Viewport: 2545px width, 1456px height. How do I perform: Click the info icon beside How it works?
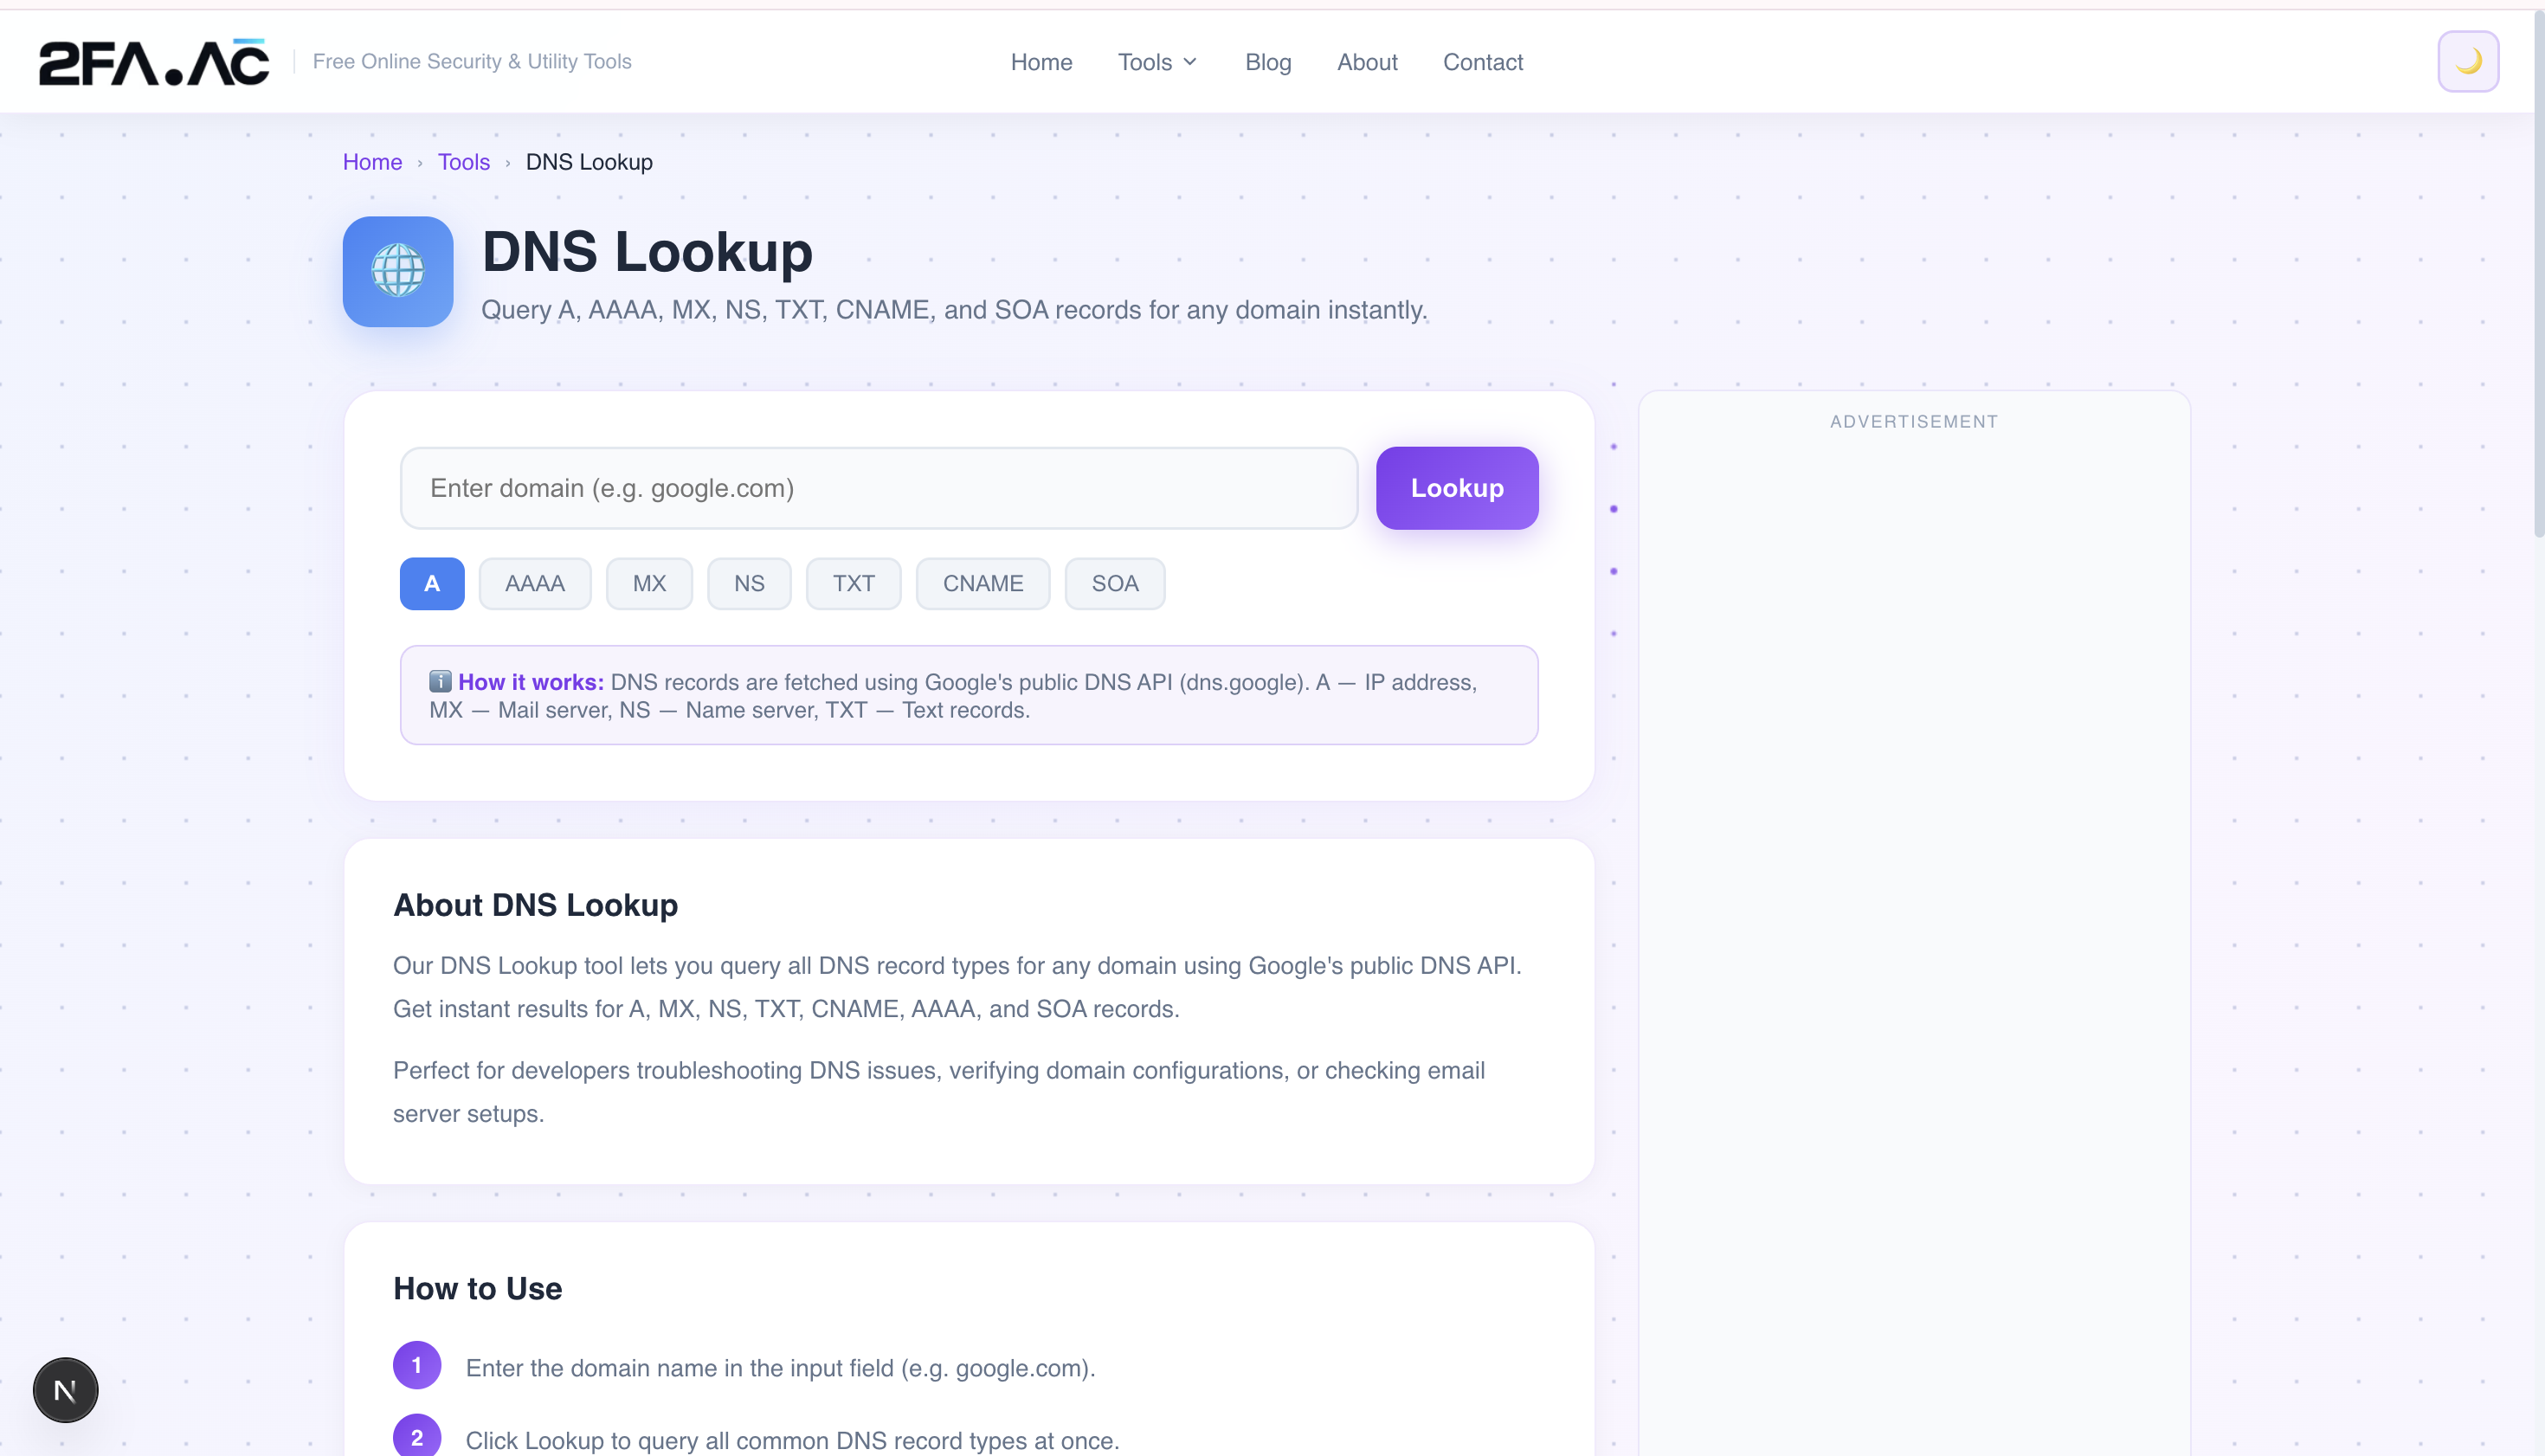click(440, 682)
